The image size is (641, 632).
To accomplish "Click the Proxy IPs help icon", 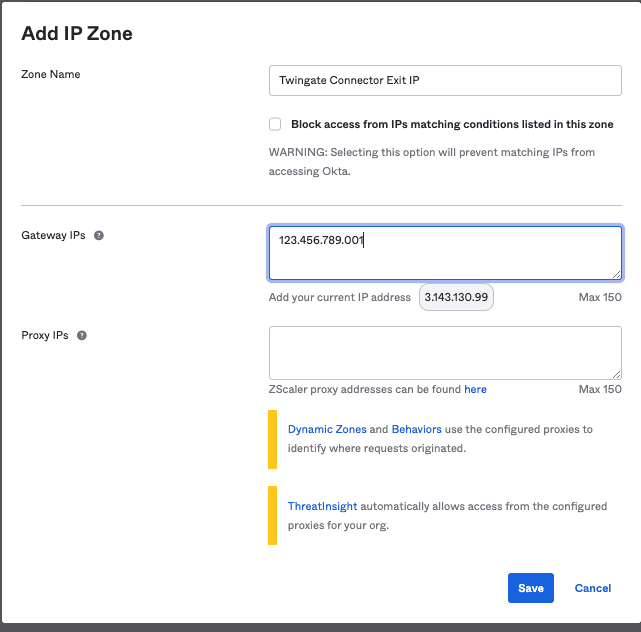I will tap(82, 336).
